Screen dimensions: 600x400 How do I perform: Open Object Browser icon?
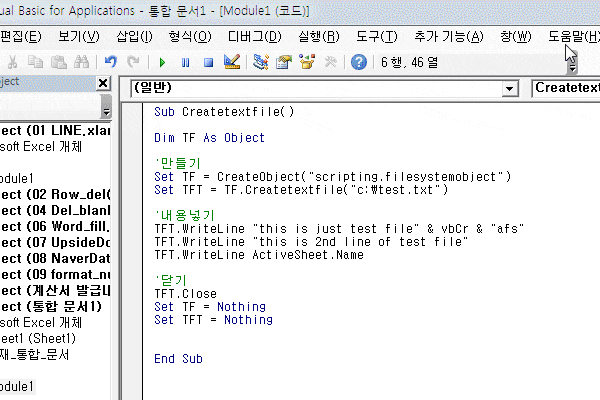pyautogui.click(x=307, y=62)
